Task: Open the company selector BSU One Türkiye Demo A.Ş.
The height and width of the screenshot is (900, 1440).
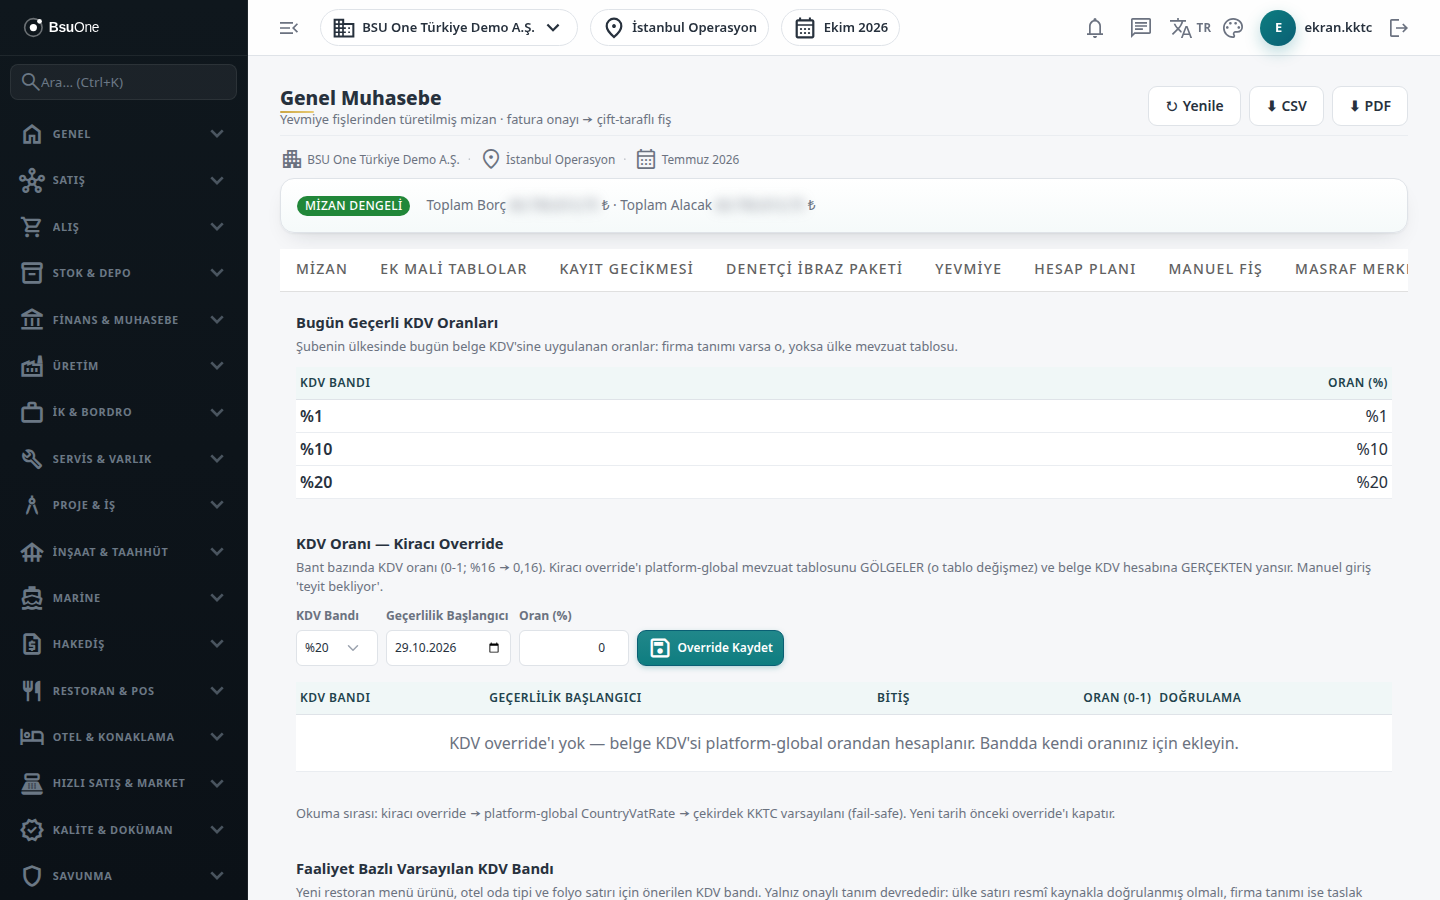Action: (449, 28)
